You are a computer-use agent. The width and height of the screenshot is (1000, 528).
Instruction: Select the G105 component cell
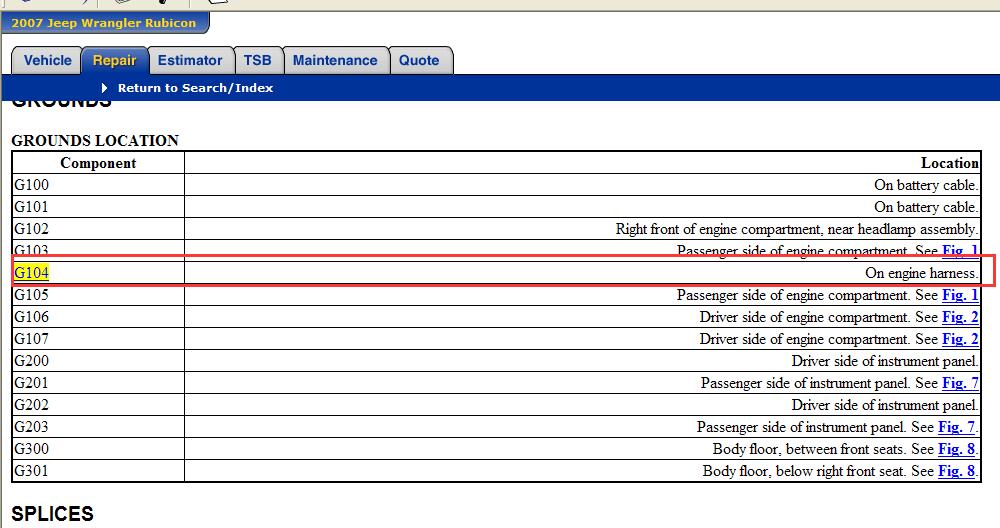point(98,295)
